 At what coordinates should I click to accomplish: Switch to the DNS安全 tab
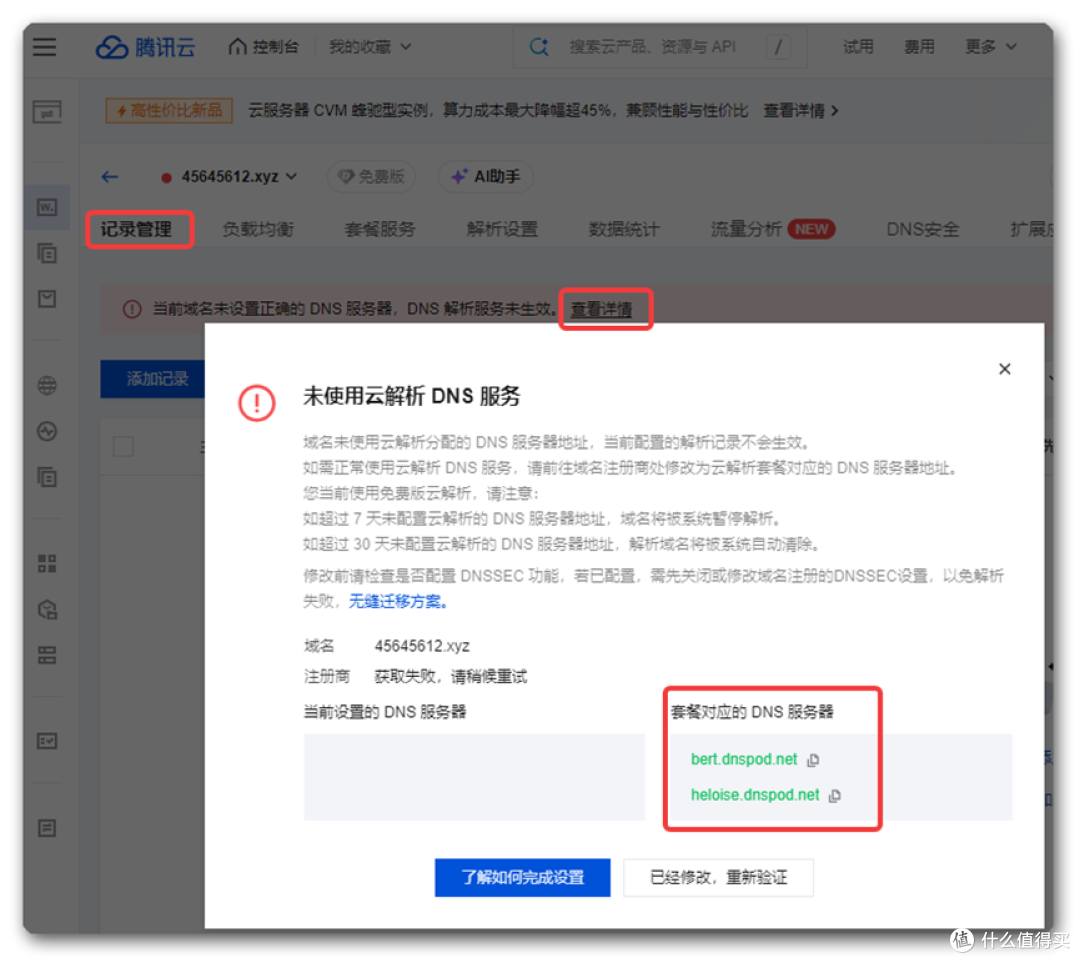click(922, 229)
